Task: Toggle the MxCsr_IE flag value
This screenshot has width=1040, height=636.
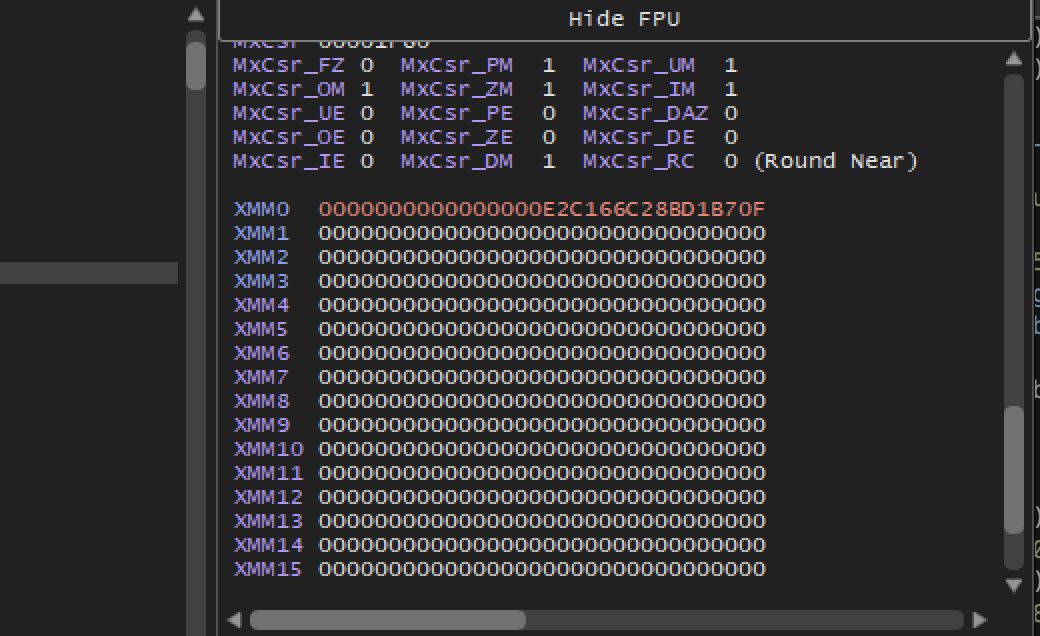Action: point(367,161)
